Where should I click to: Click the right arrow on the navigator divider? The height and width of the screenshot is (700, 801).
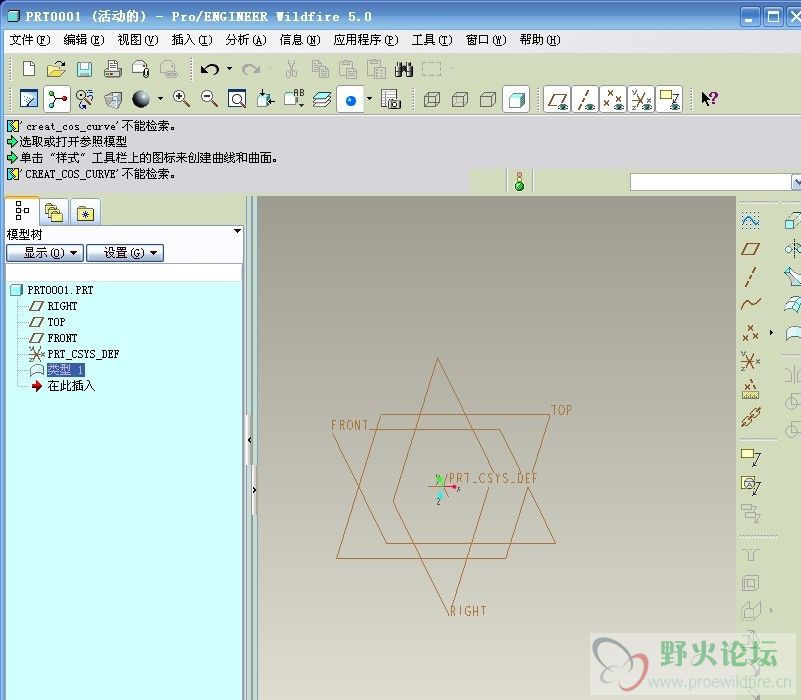(x=254, y=489)
